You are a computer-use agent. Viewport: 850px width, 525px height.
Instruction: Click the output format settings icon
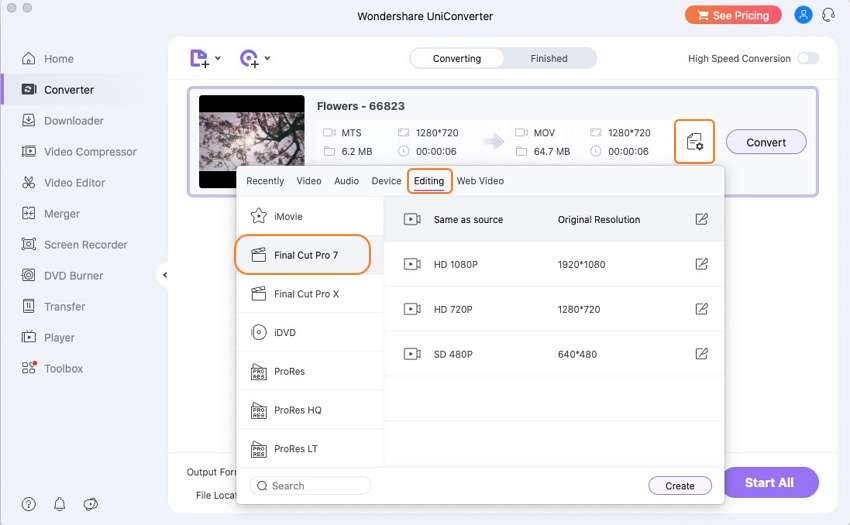click(x=695, y=142)
